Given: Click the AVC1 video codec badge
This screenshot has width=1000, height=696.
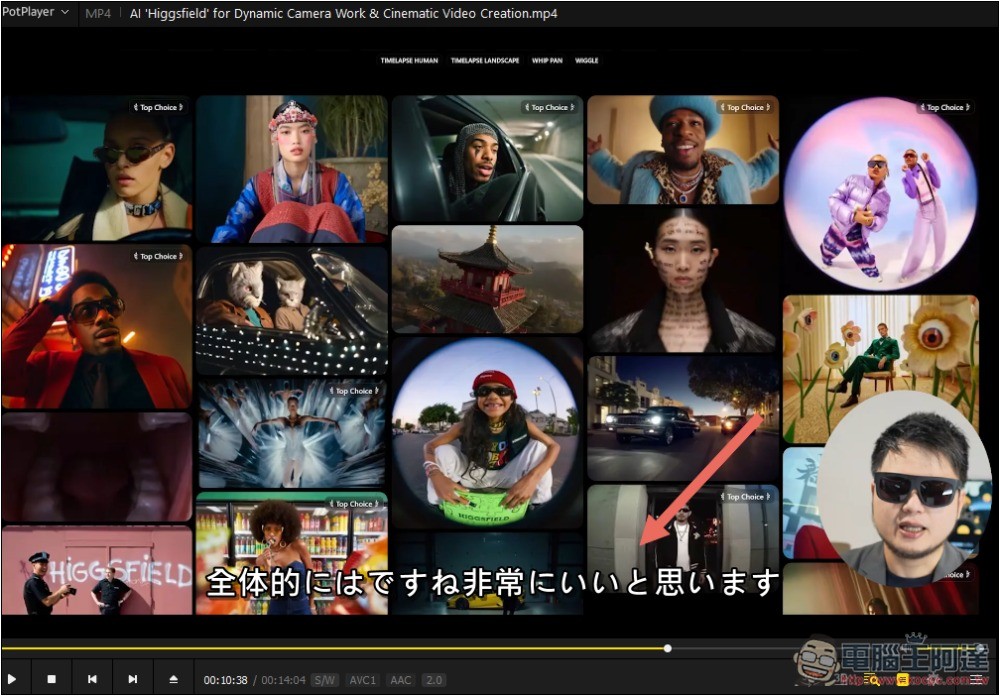Looking at the screenshot, I should (362, 680).
